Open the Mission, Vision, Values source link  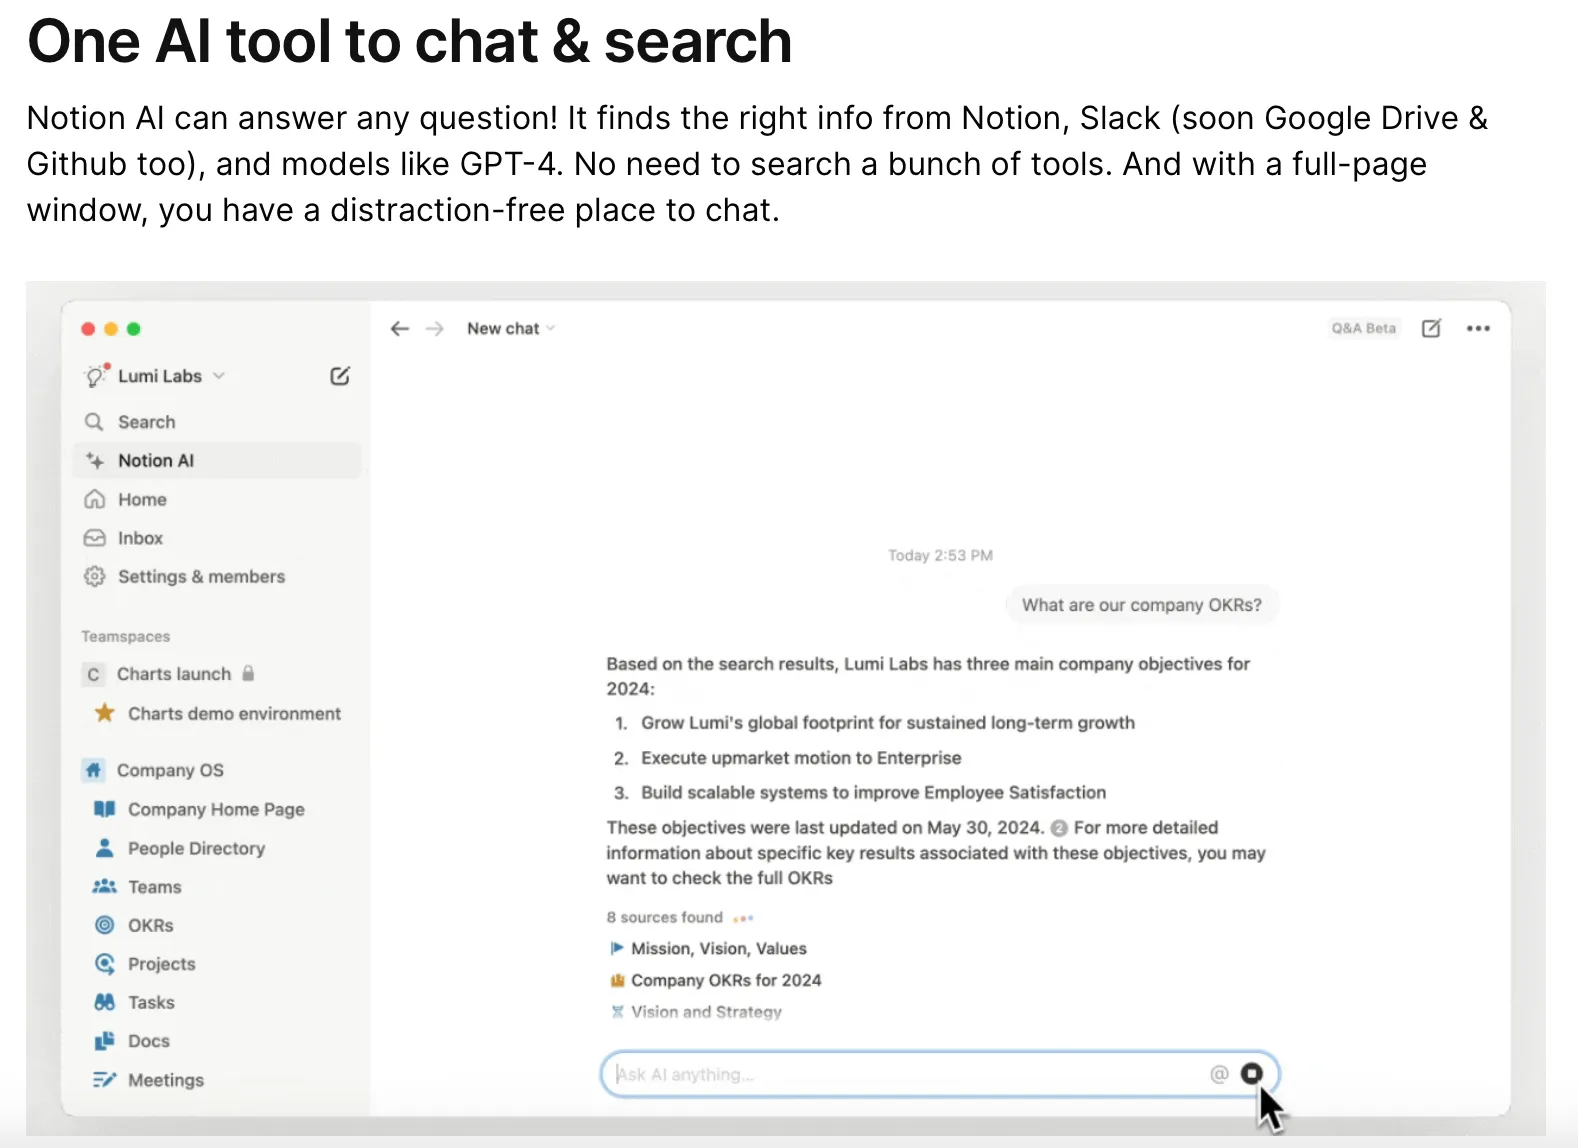click(x=718, y=948)
